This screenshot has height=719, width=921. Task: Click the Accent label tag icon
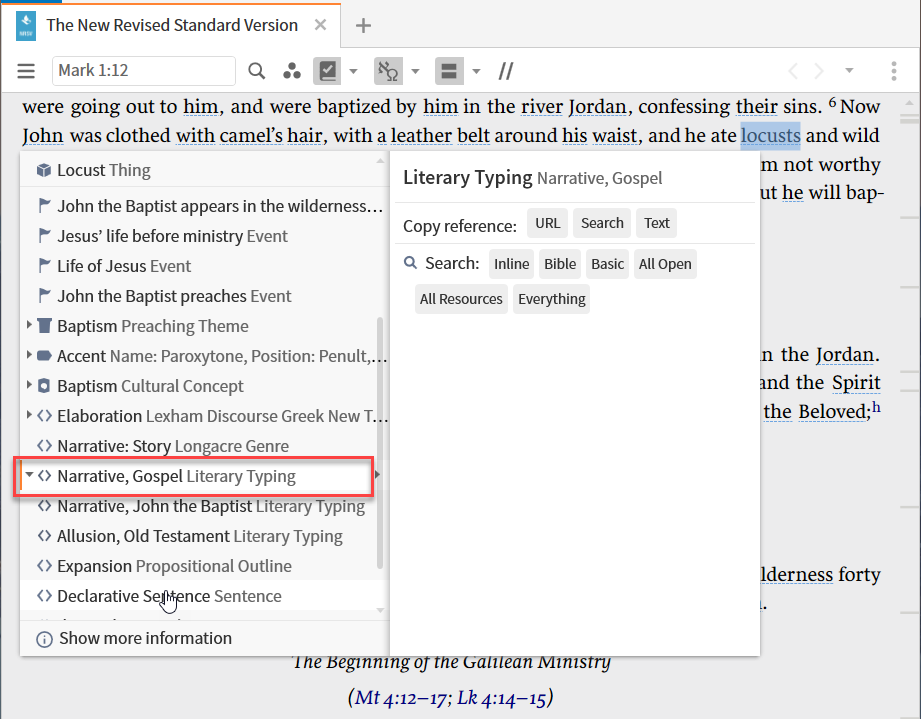pos(44,355)
